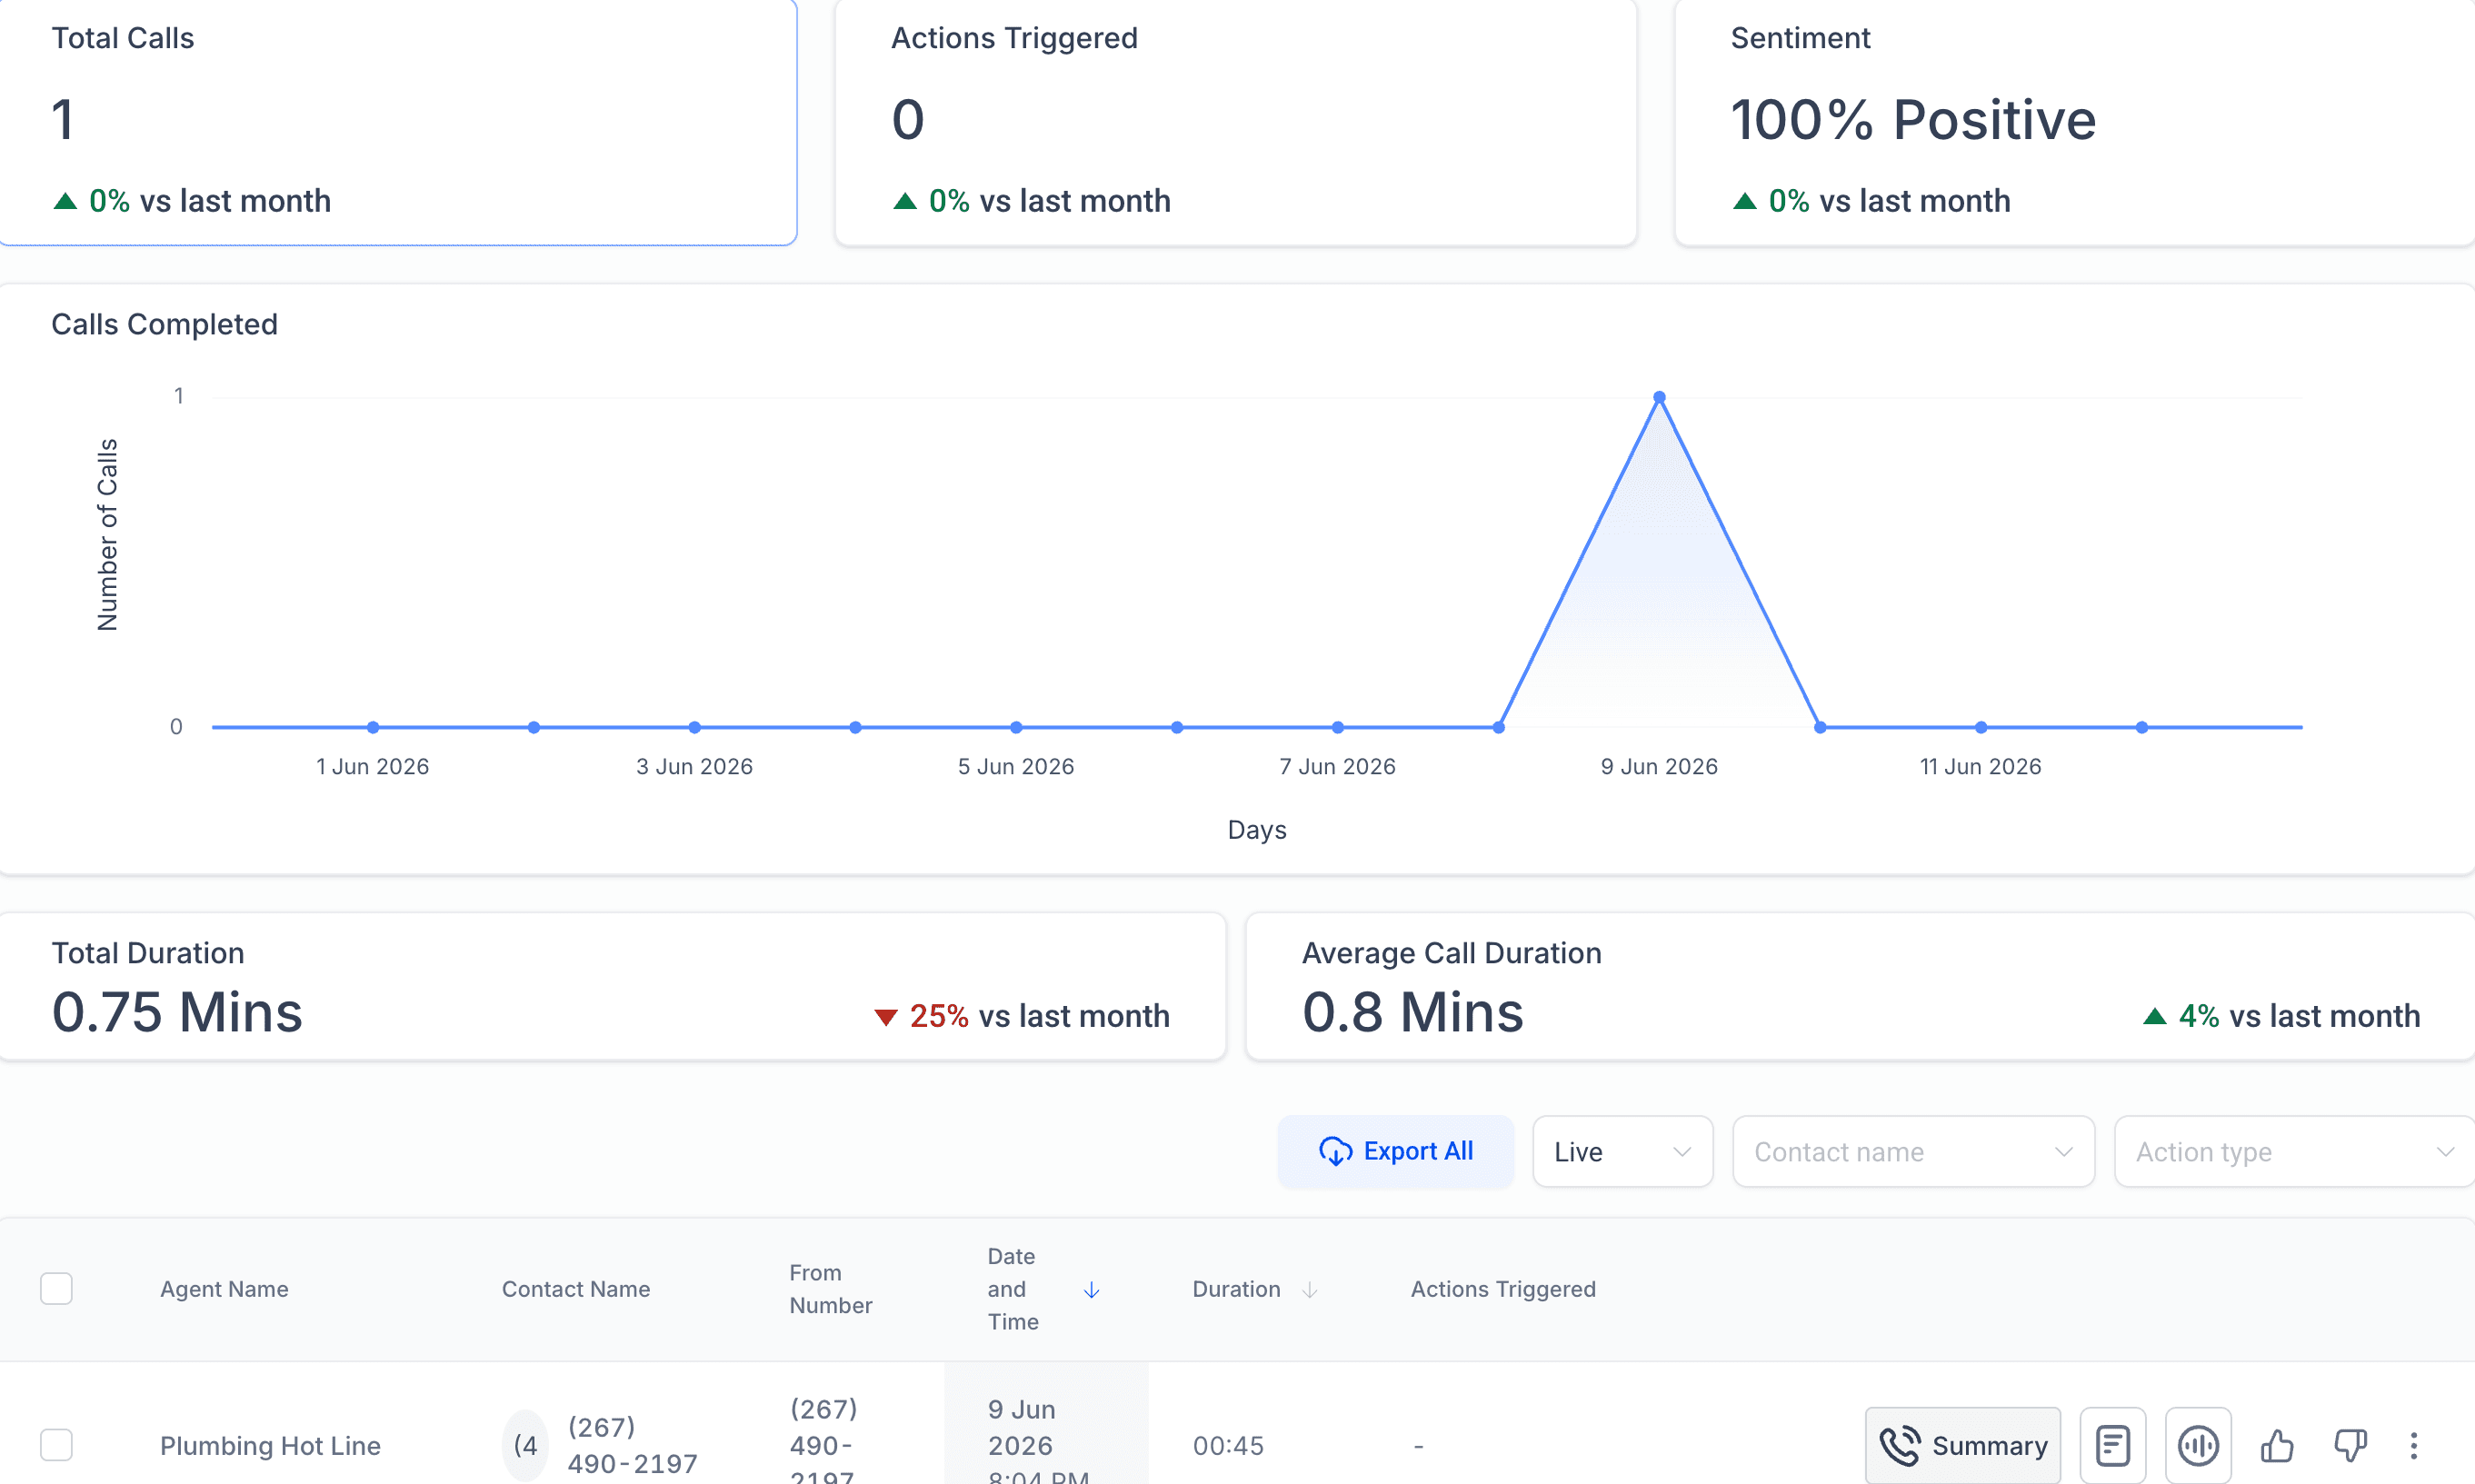Select the Total Calls card
This screenshot has height=1484, width=2475.
pos(398,121)
